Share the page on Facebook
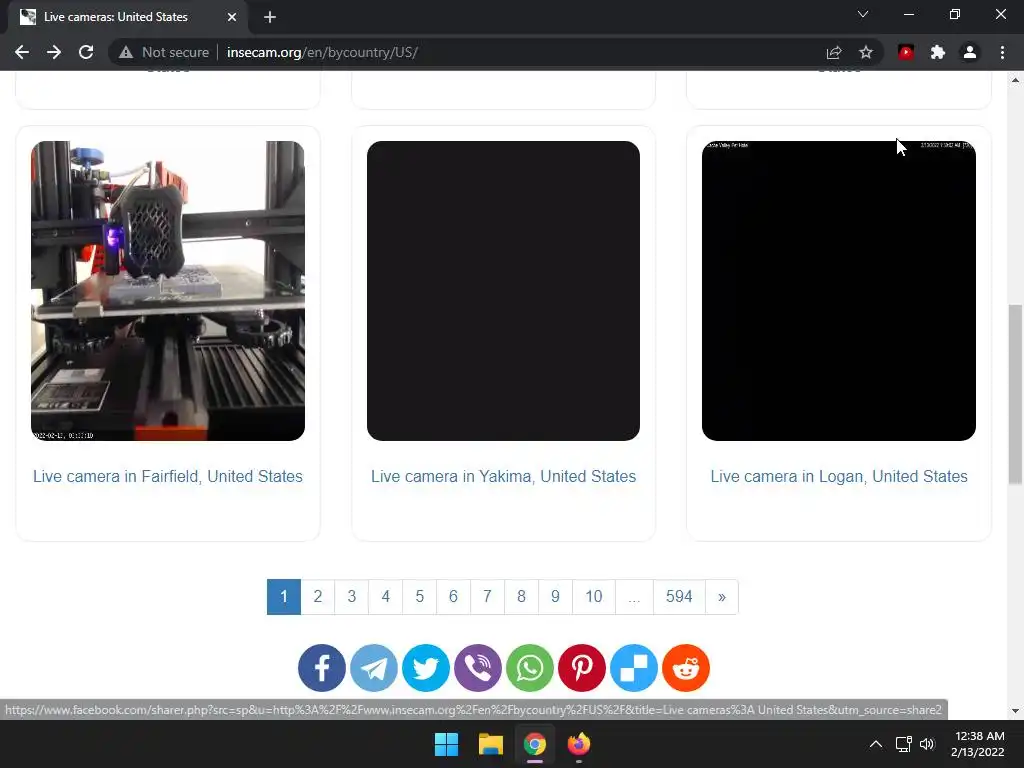The width and height of the screenshot is (1024, 768). coord(321,667)
